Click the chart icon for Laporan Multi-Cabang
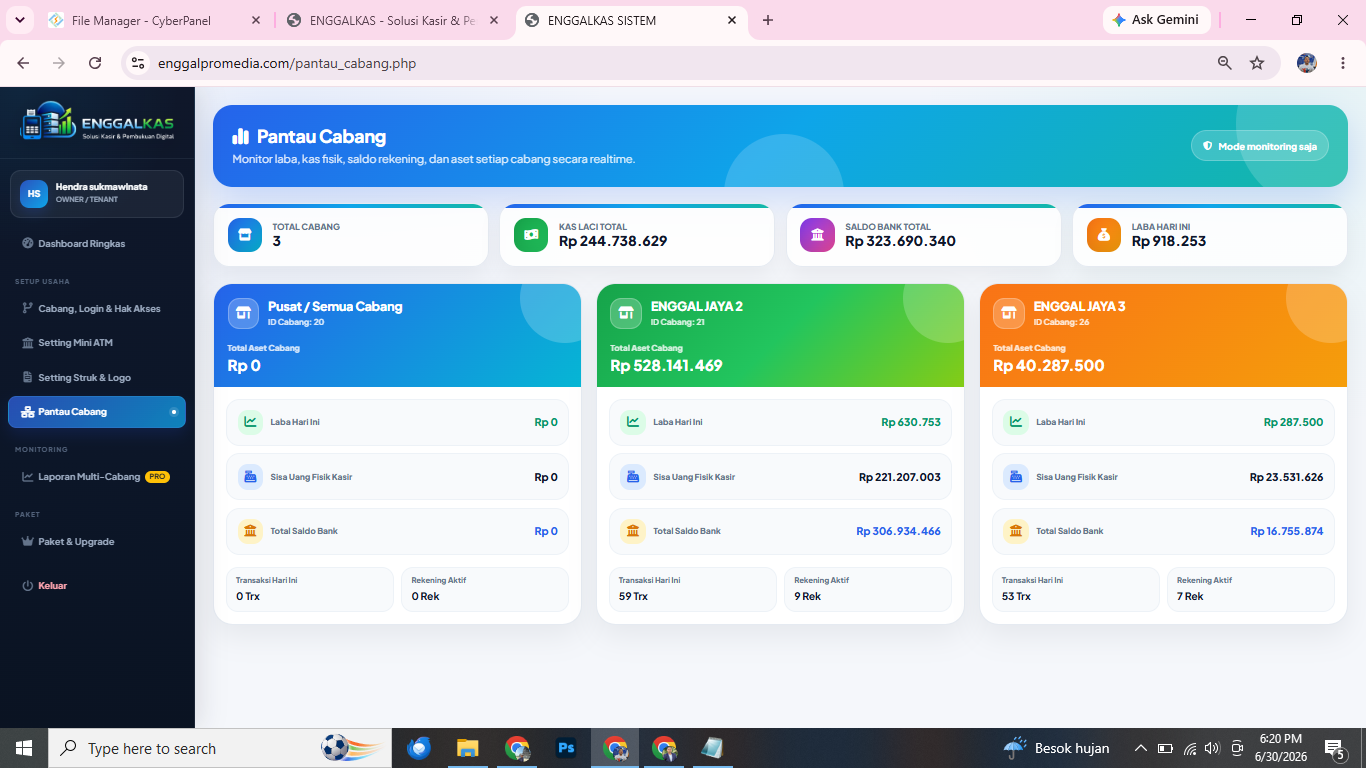Image resolution: width=1366 pixels, height=768 pixels. tap(28, 477)
